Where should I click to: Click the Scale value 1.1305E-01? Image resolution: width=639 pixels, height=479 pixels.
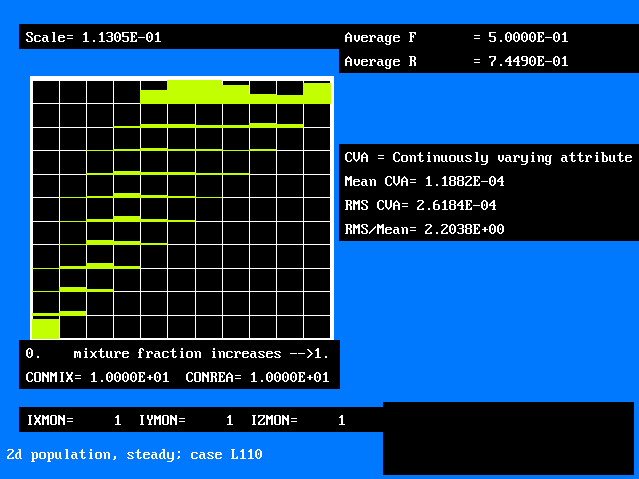[121, 37]
